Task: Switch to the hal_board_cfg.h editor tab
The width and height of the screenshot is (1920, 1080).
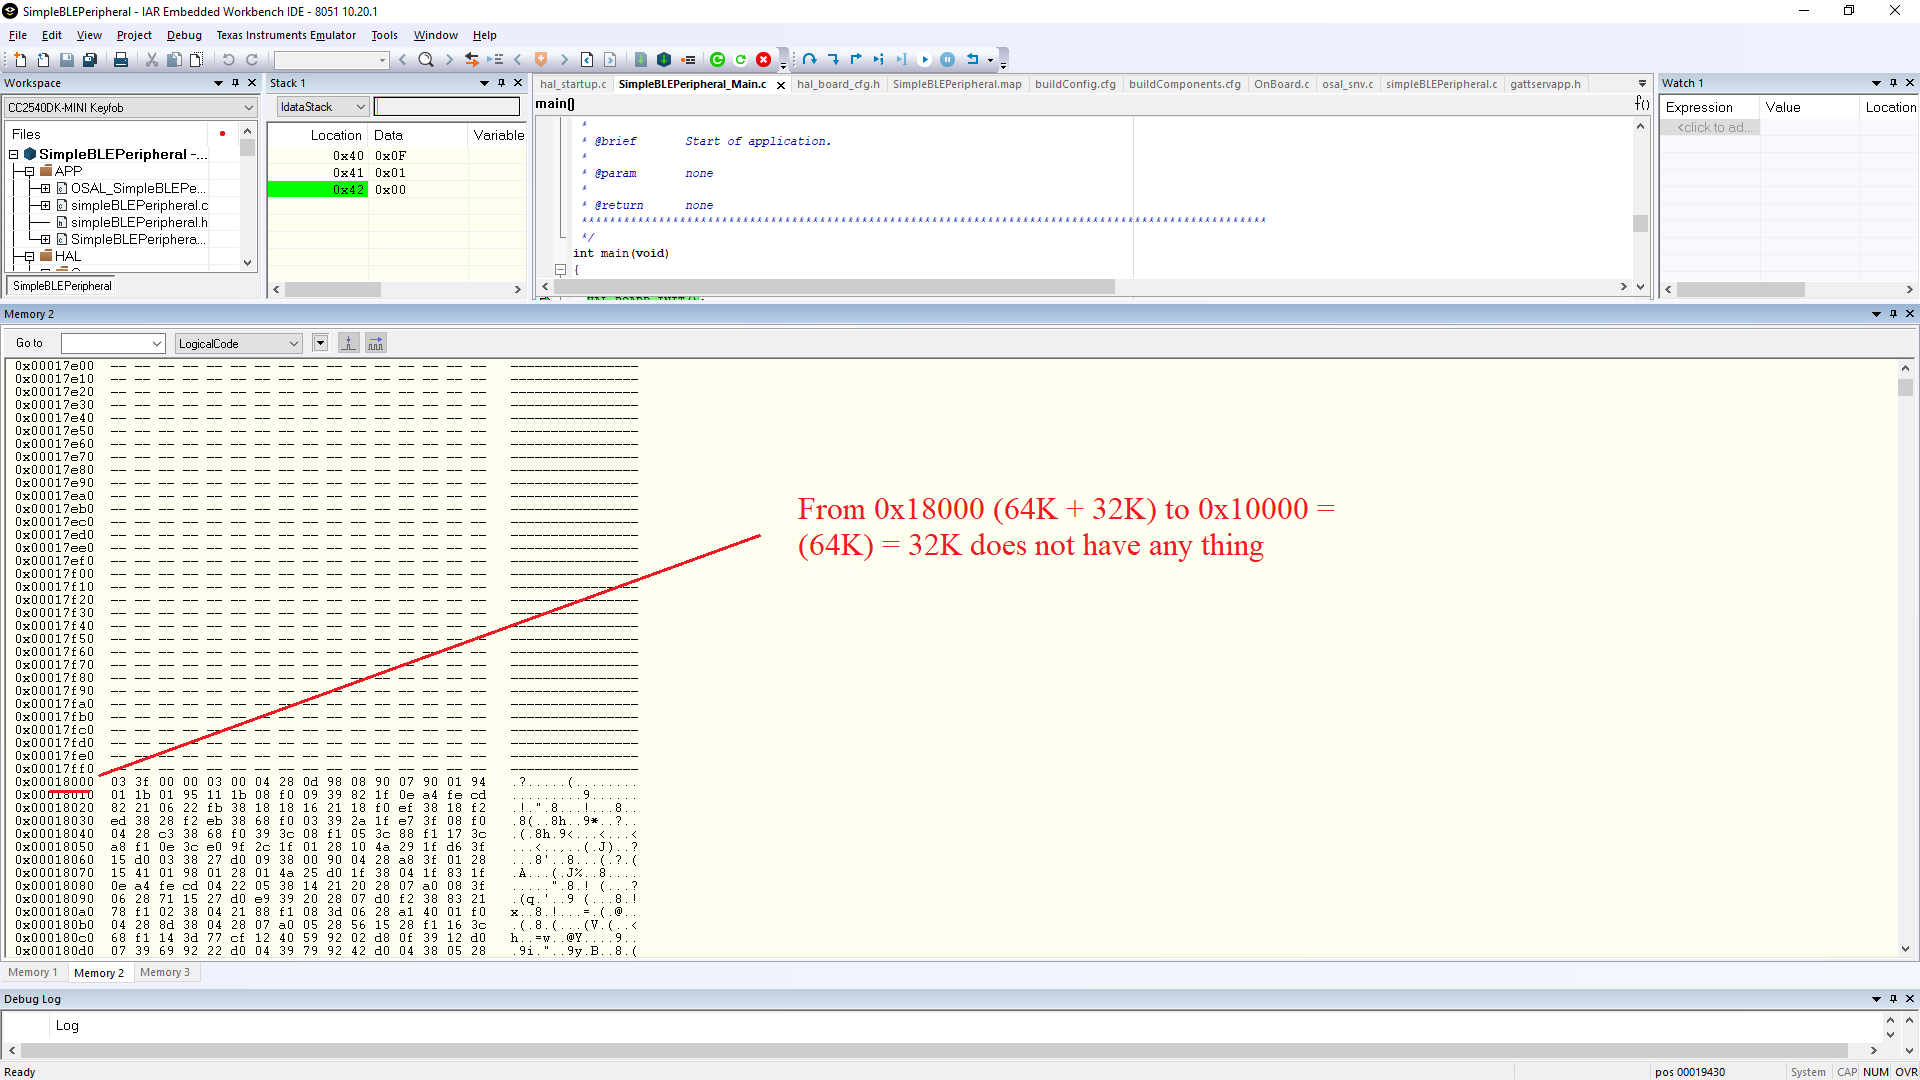Action: [x=838, y=84]
